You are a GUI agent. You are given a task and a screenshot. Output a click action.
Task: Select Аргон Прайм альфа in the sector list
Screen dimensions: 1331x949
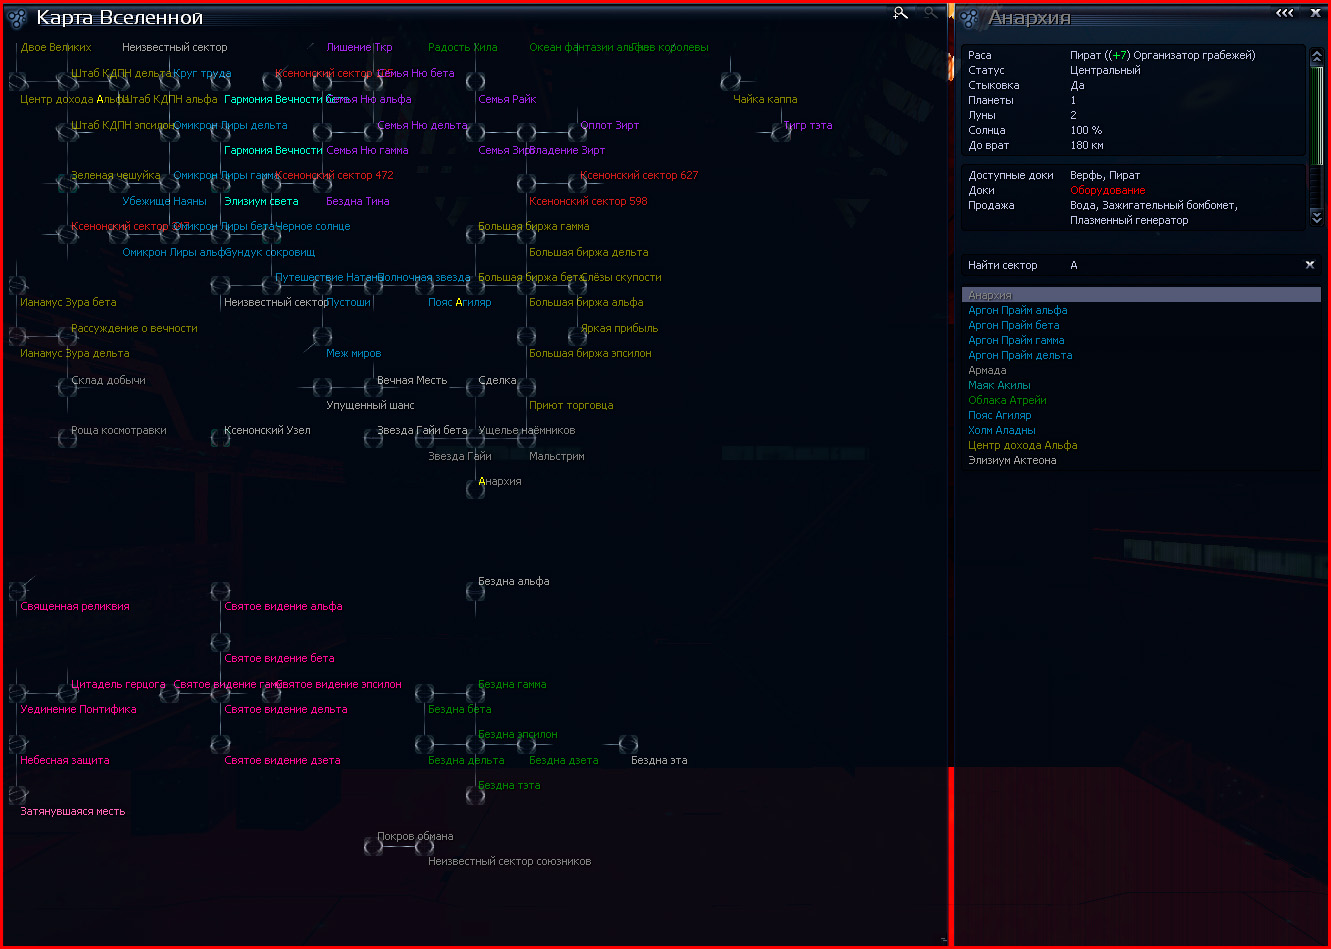pos(1018,310)
